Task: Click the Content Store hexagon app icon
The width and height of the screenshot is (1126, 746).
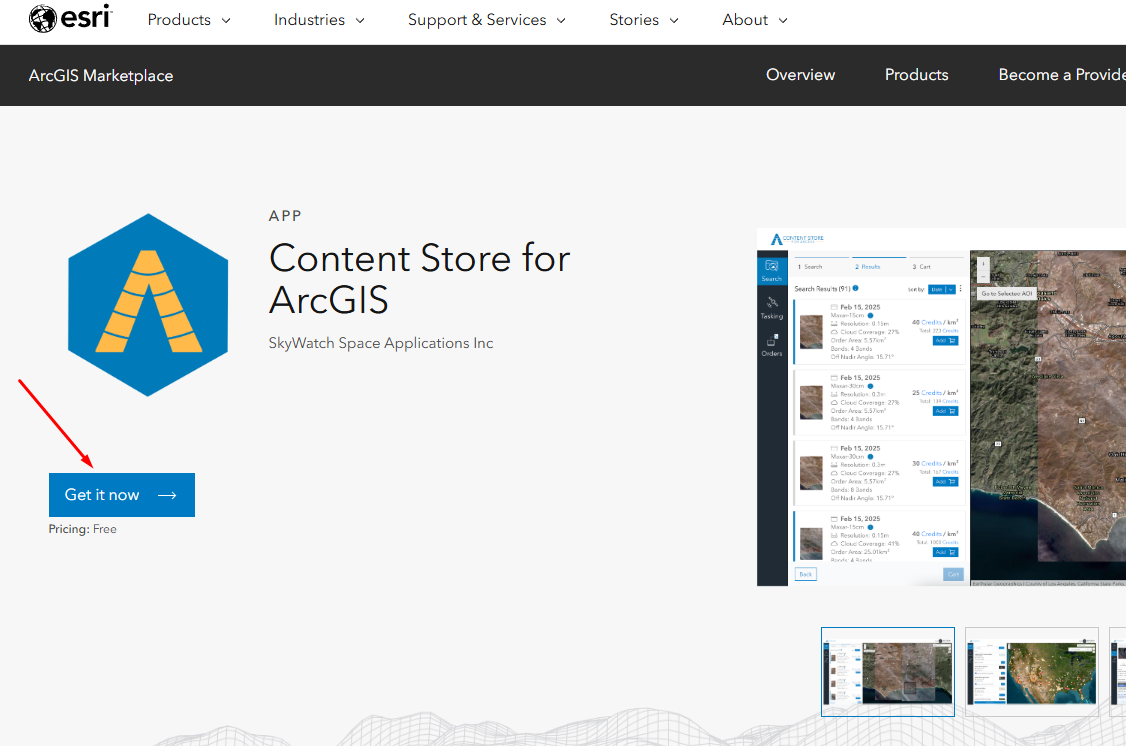Action: coord(148,305)
